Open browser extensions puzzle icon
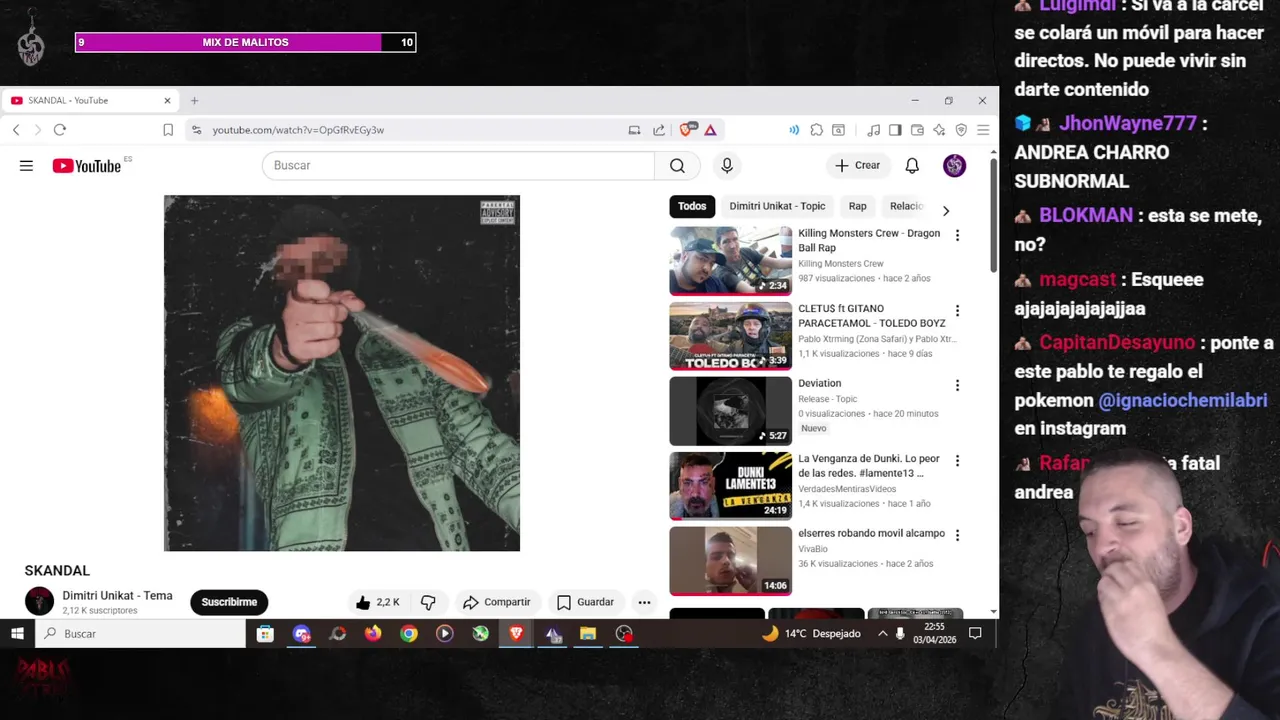Screen dimensions: 1280x720 coord(817,130)
